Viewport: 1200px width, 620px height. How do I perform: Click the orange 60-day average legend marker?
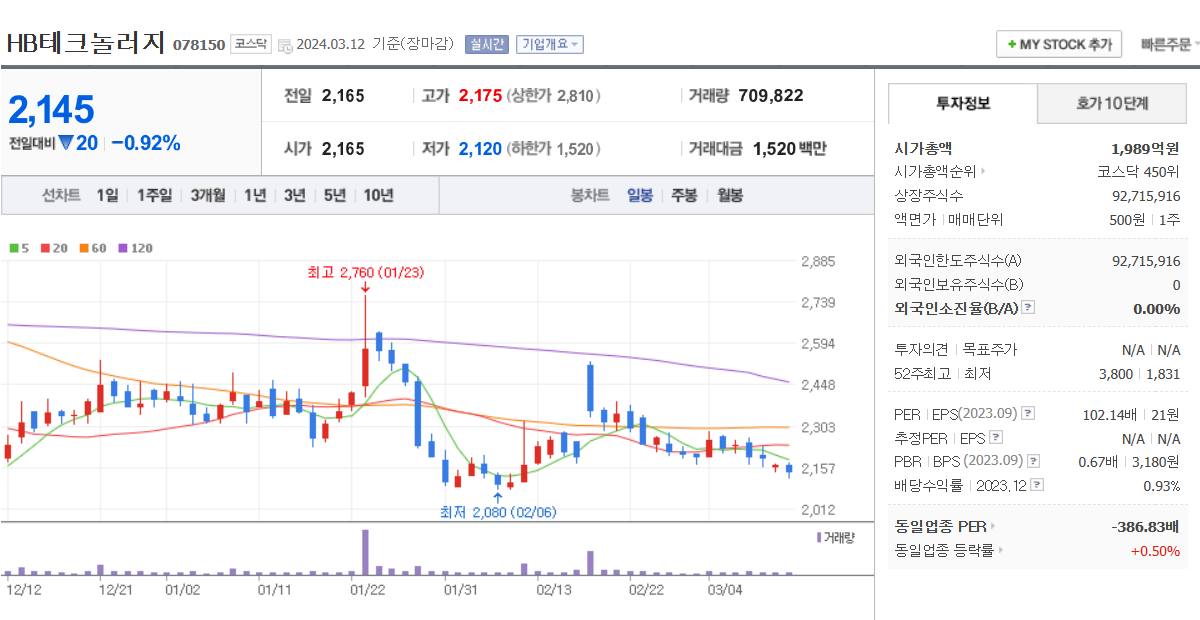coord(84,248)
